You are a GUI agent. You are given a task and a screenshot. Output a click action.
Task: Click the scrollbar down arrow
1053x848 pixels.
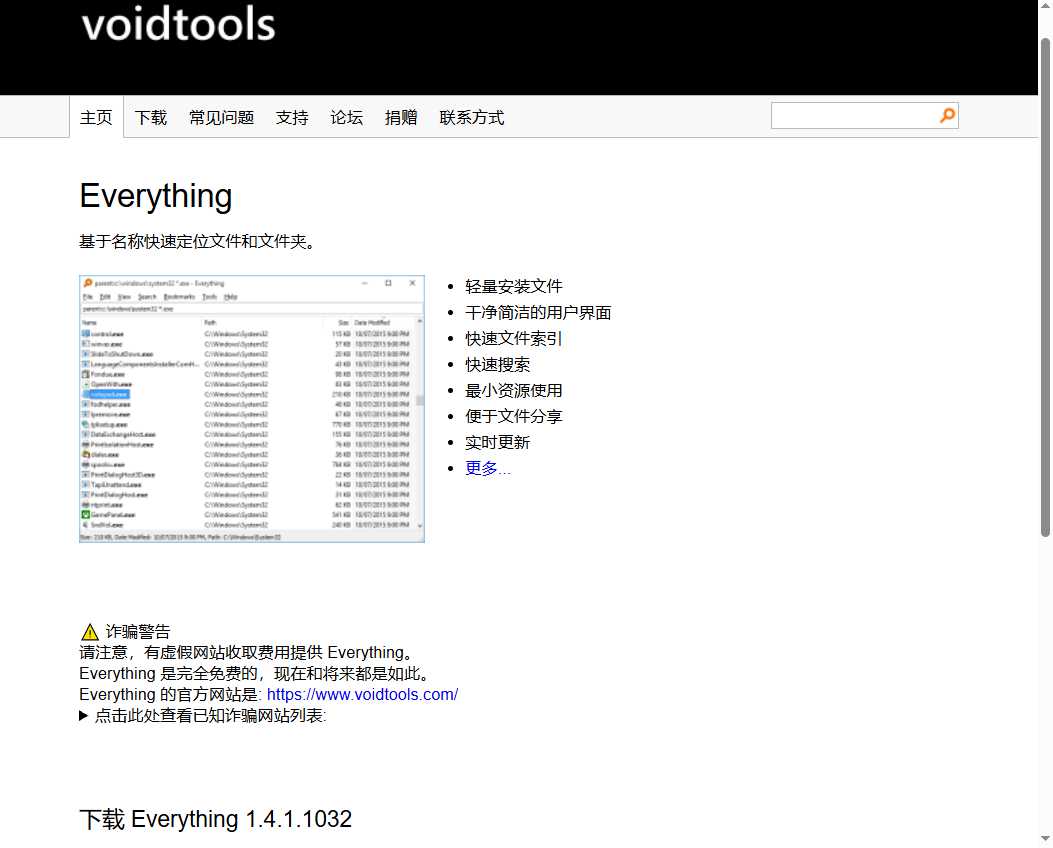click(1046, 838)
